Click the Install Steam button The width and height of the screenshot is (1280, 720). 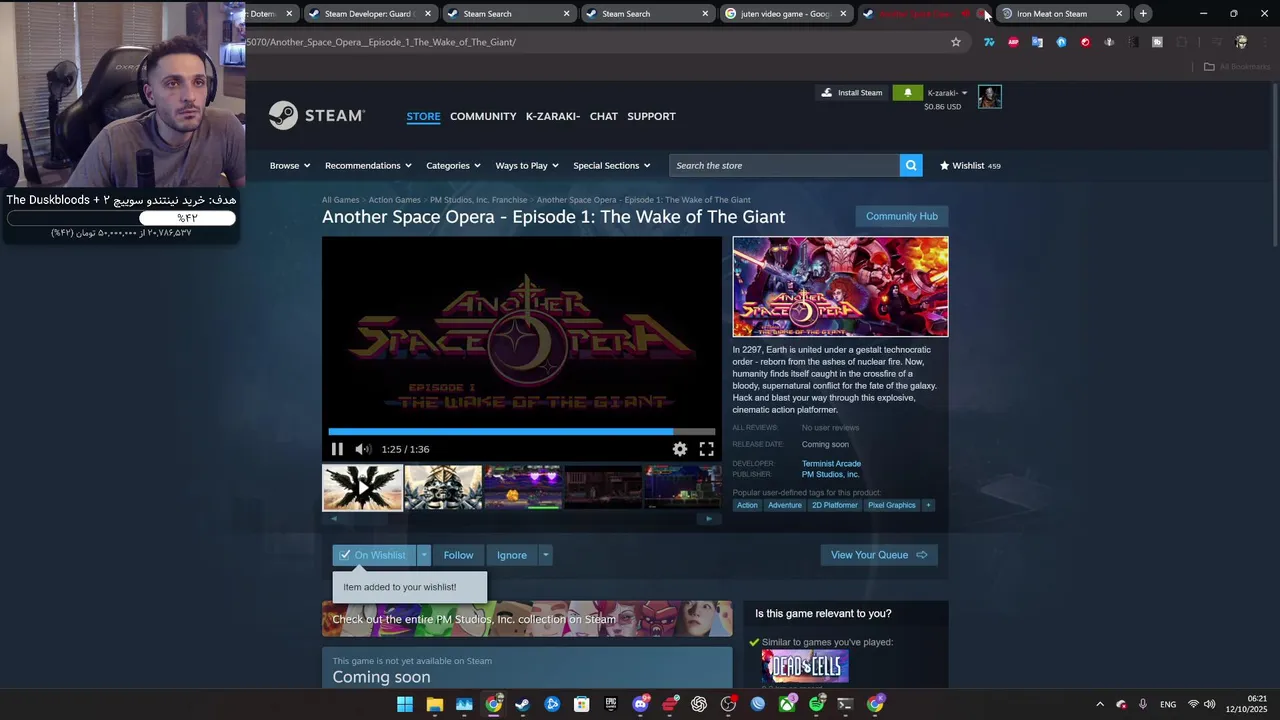[852, 92]
